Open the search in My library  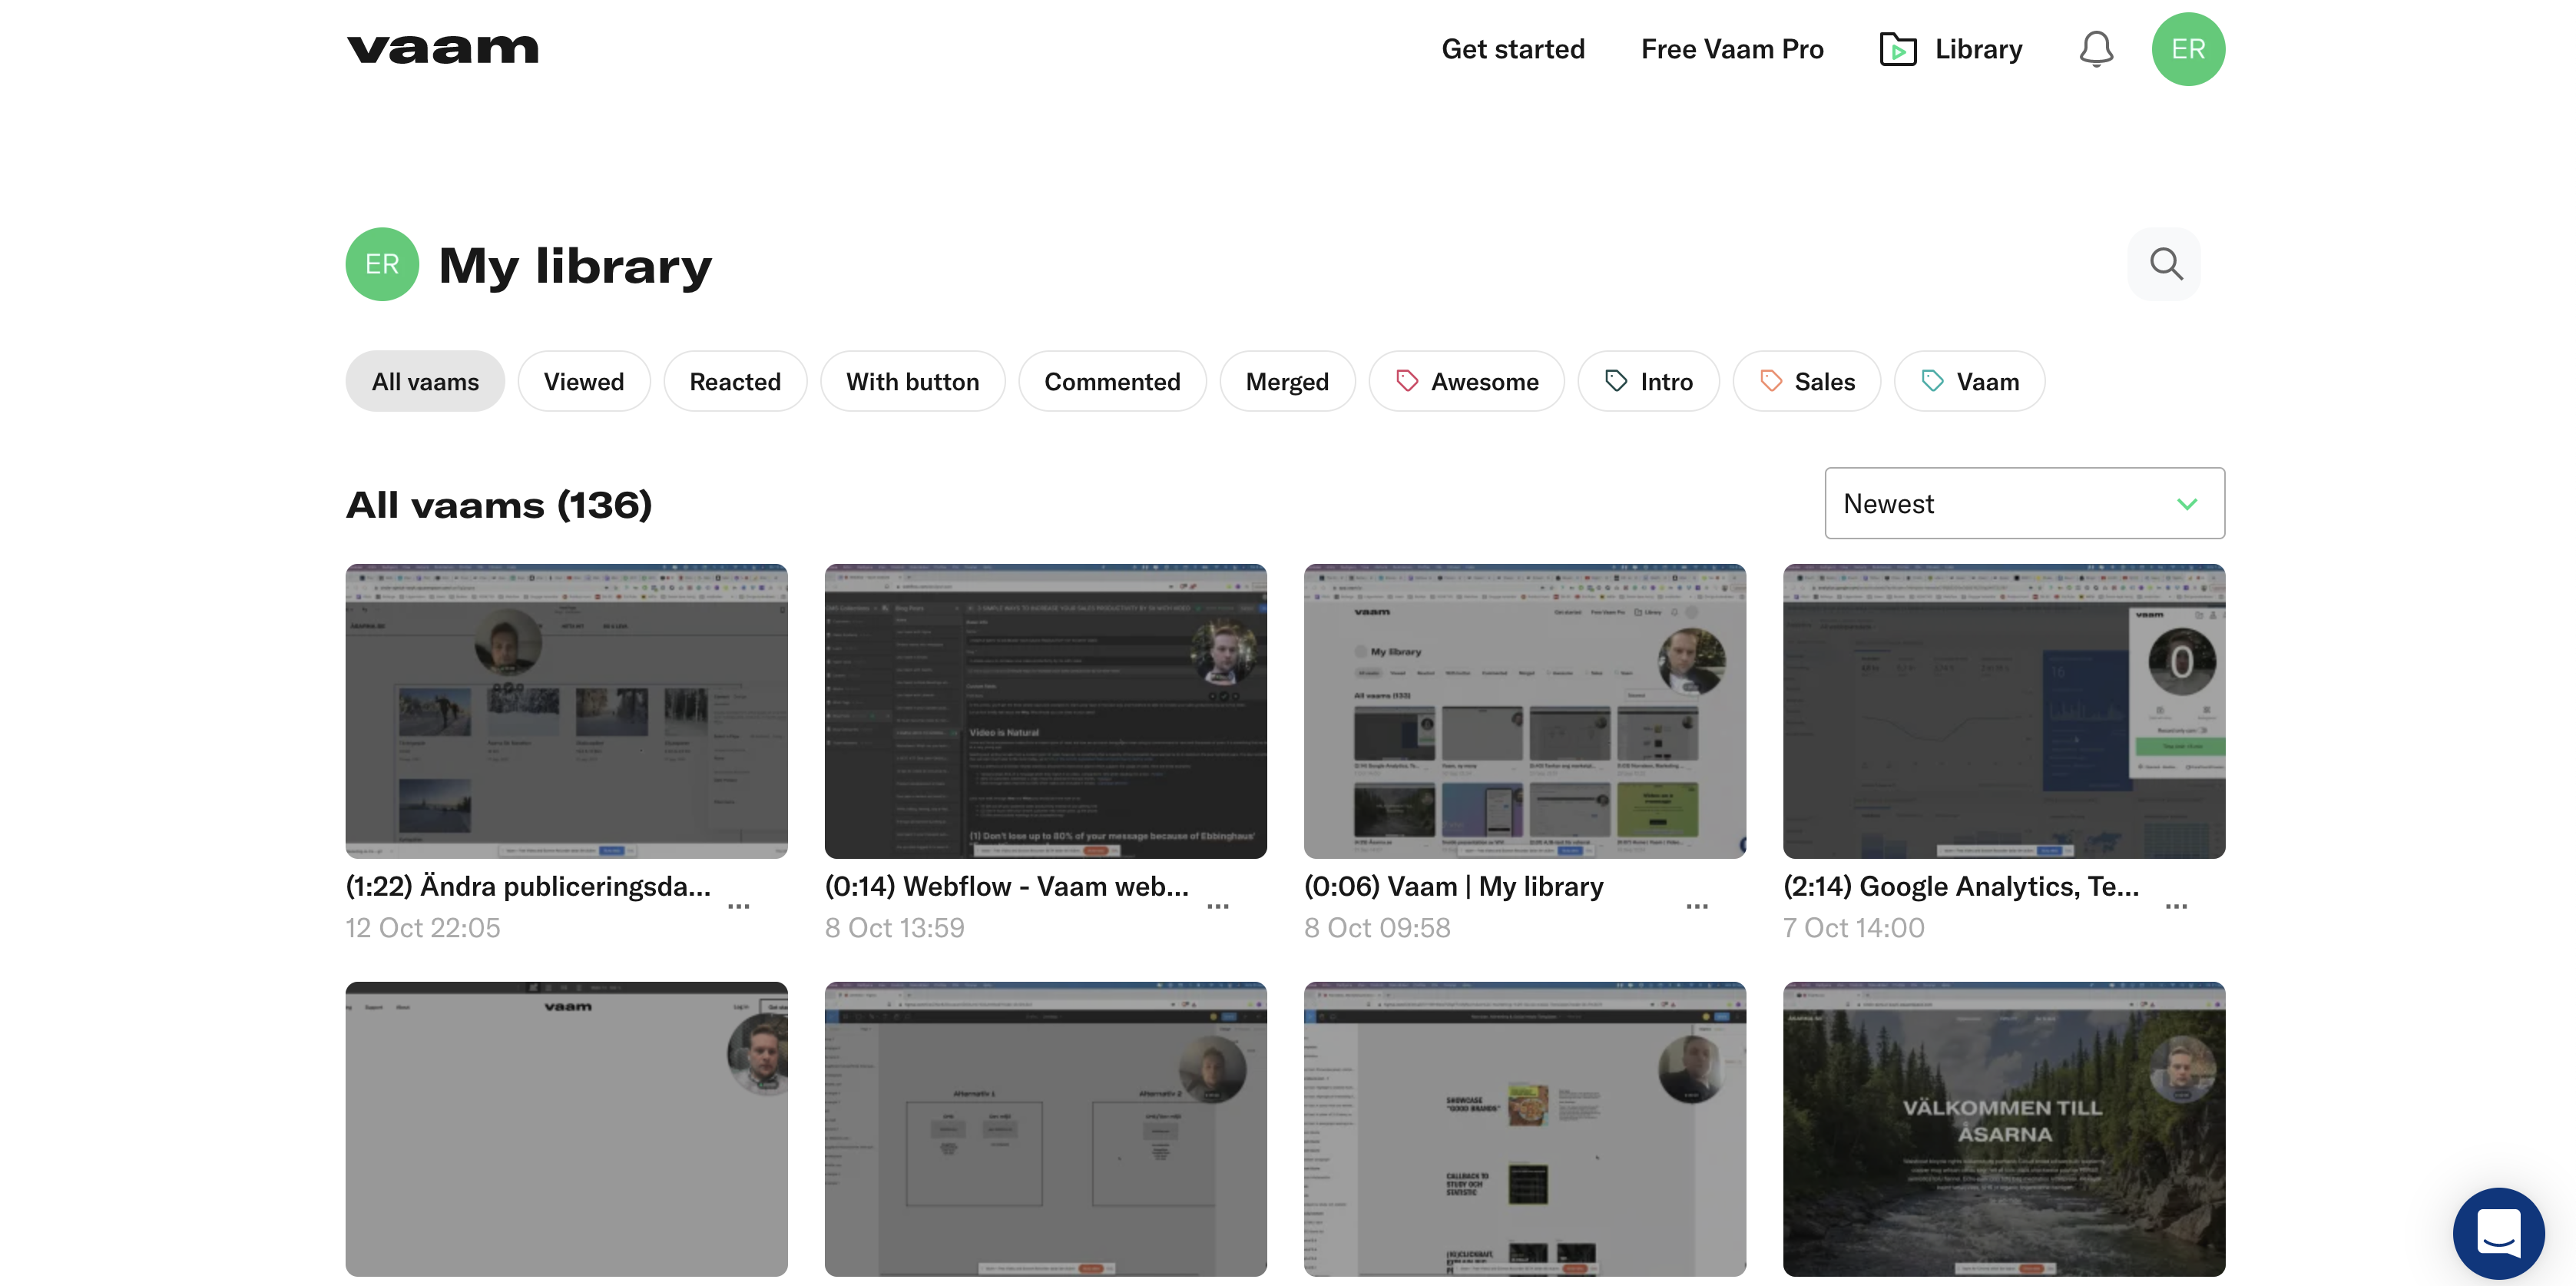[x=2164, y=264]
